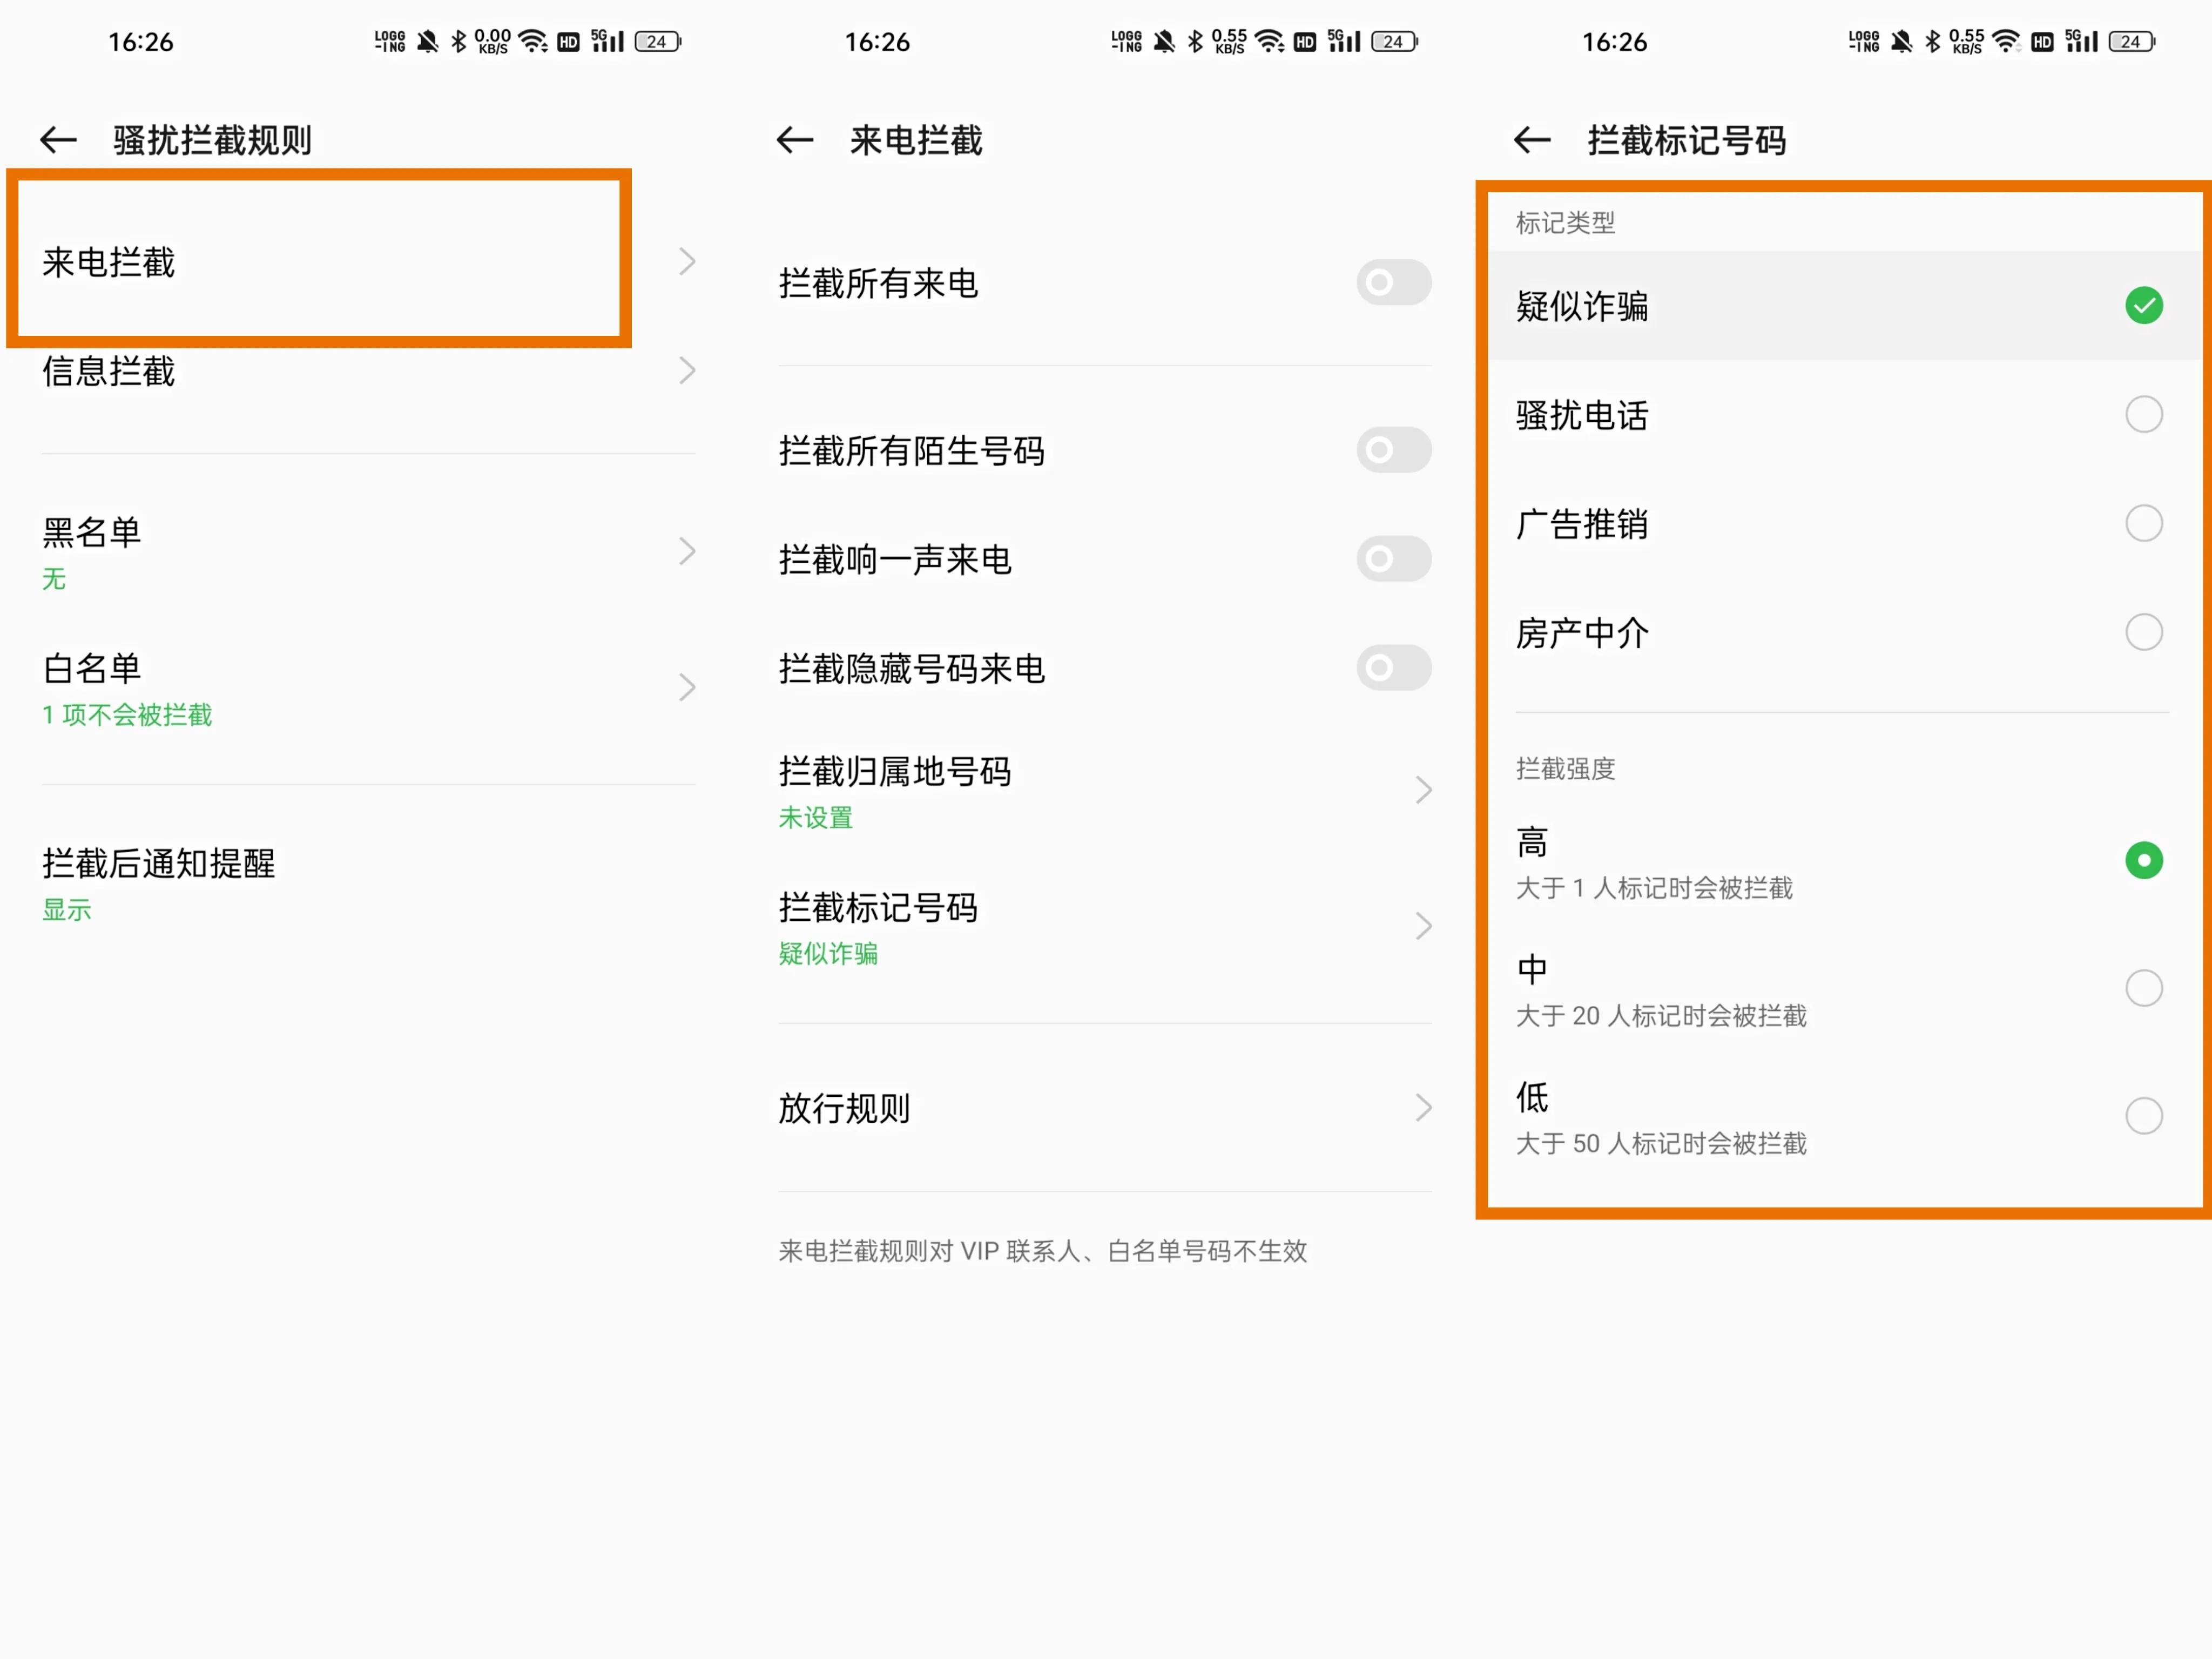
Task: Open 来电拦截 menu entry
Action: (369, 262)
